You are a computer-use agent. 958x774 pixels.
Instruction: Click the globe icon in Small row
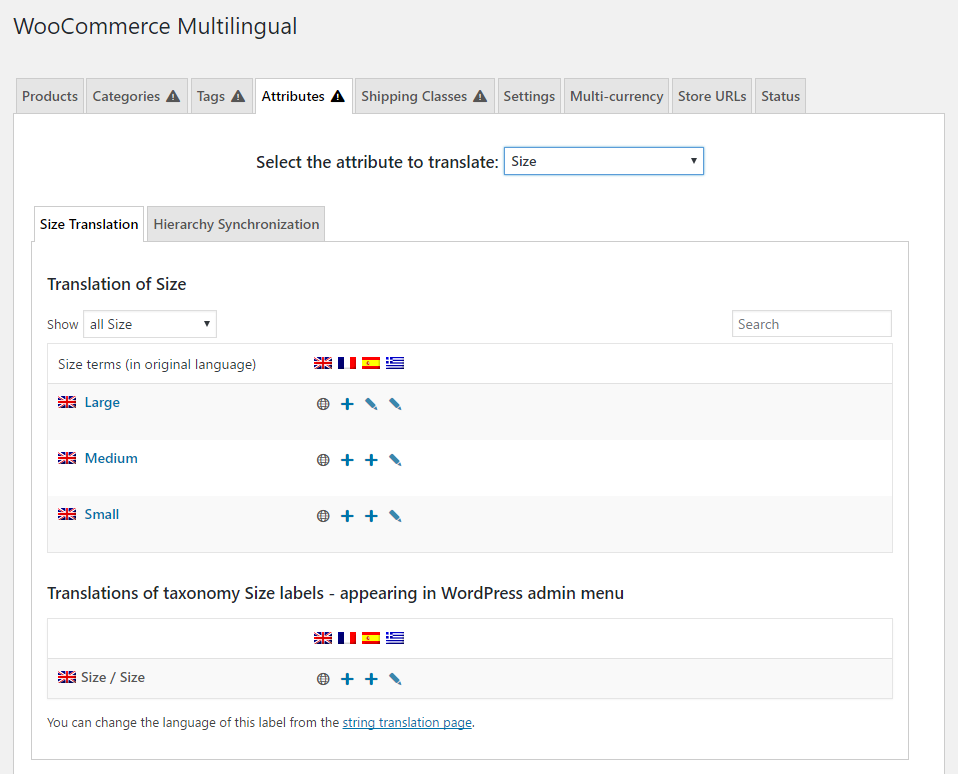[323, 516]
